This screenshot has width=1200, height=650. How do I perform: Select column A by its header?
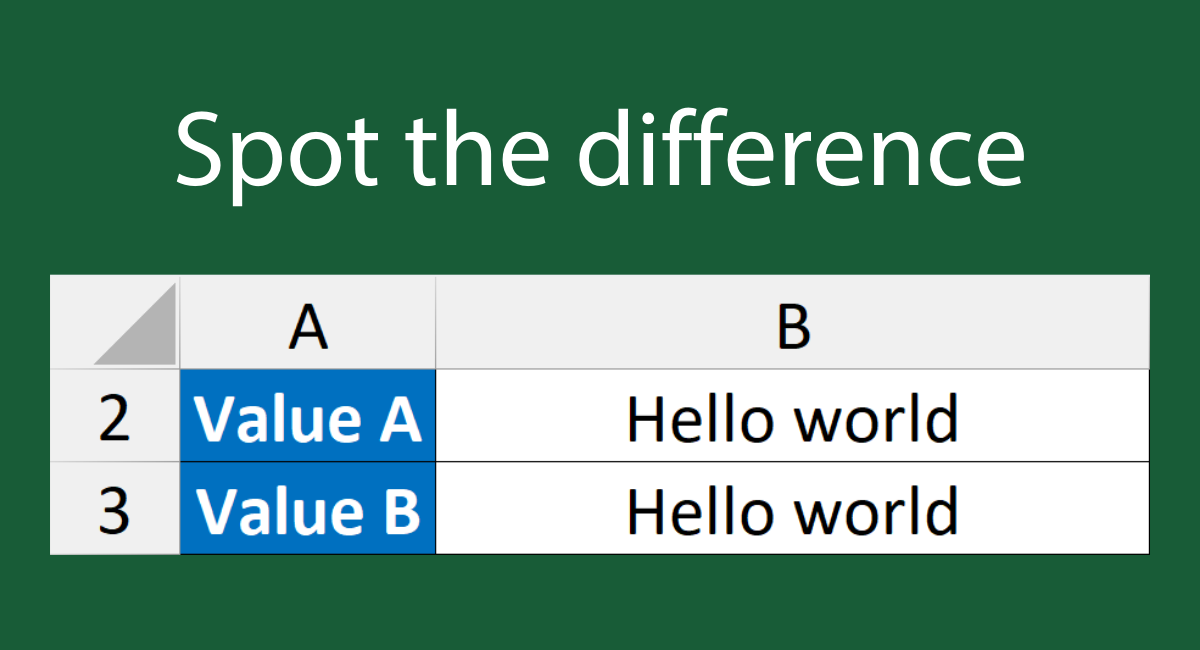(308, 323)
